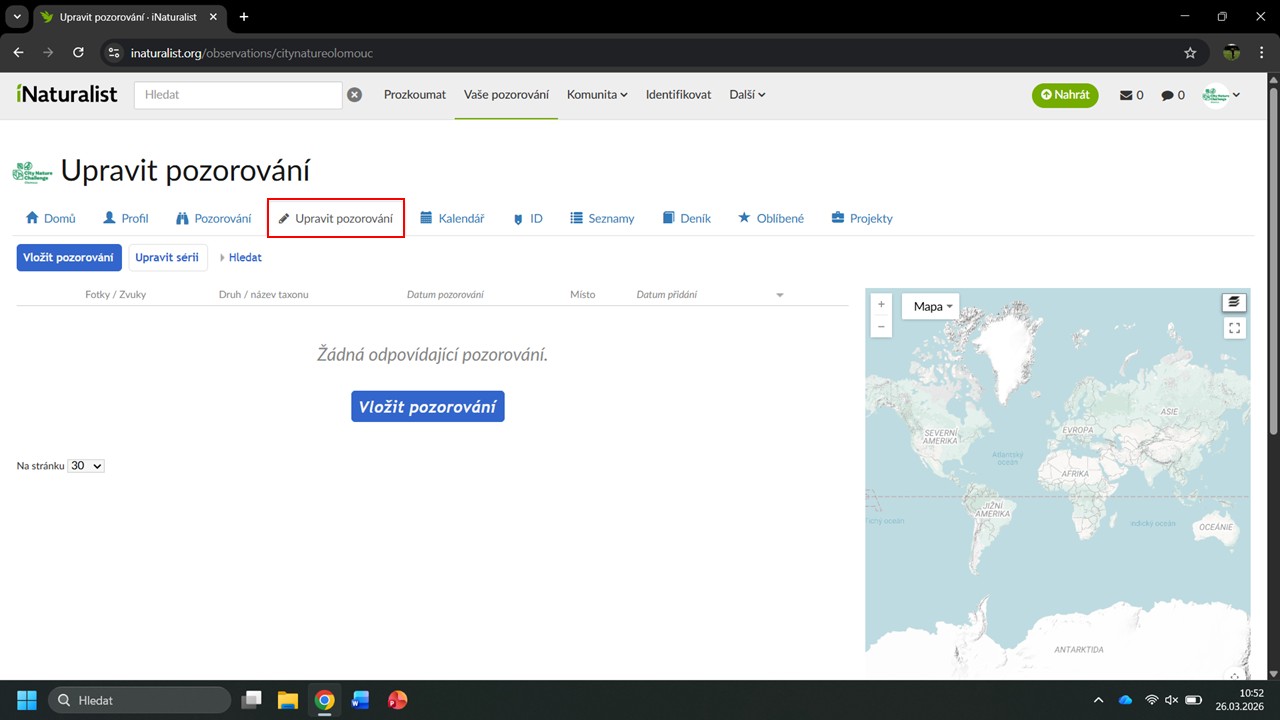This screenshot has width=1280, height=720.
Task: Open Chrome from the taskbar
Action: coord(324,700)
